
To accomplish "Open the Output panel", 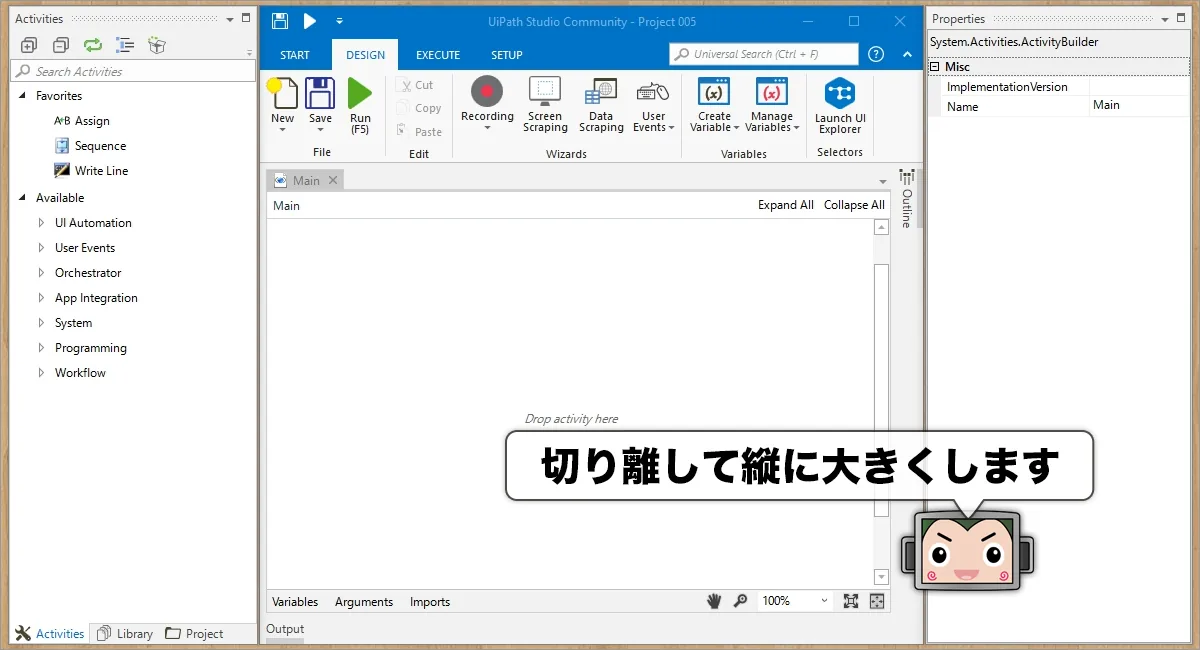I will point(285,629).
